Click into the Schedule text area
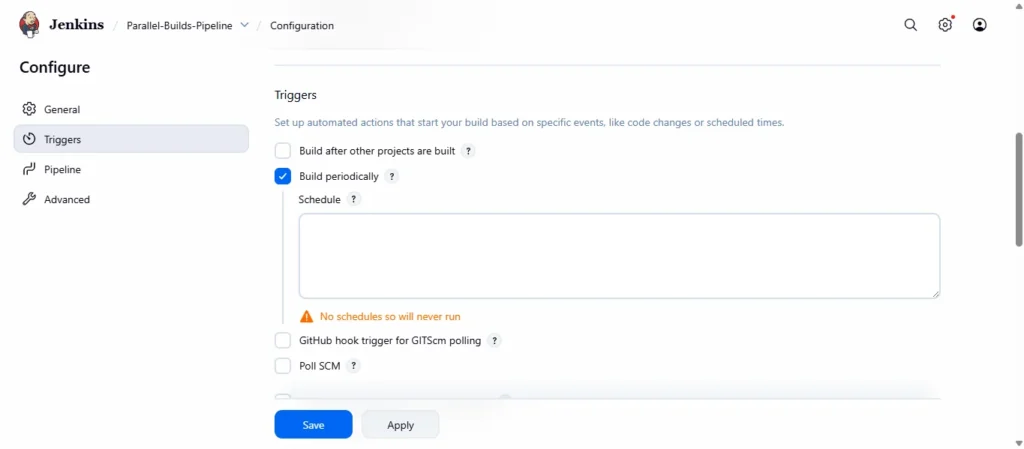This screenshot has height=449, width=1024. (619, 256)
